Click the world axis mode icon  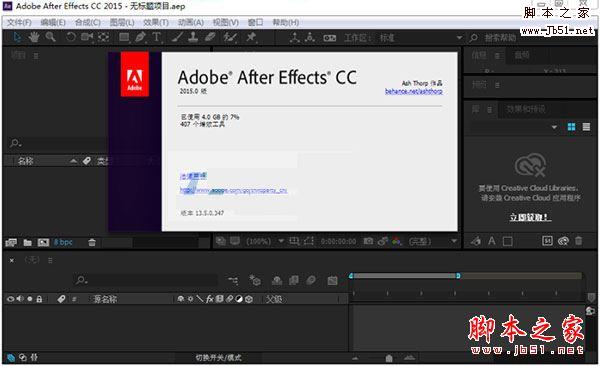310,38
